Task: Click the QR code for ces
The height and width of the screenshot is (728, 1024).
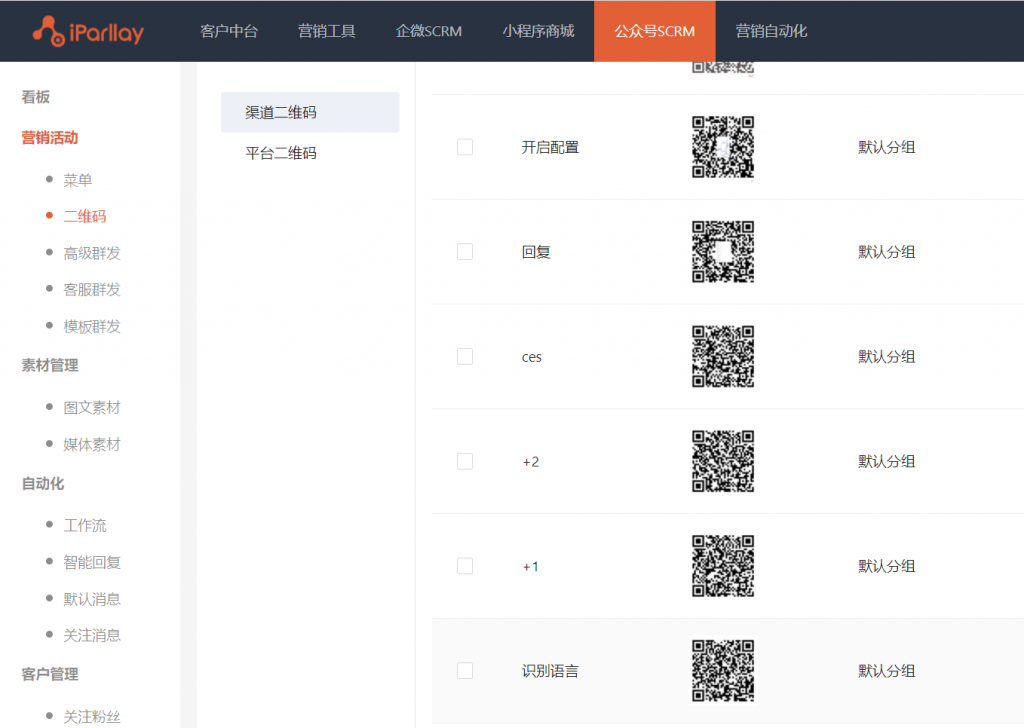Action: pyautogui.click(x=723, y=356)
